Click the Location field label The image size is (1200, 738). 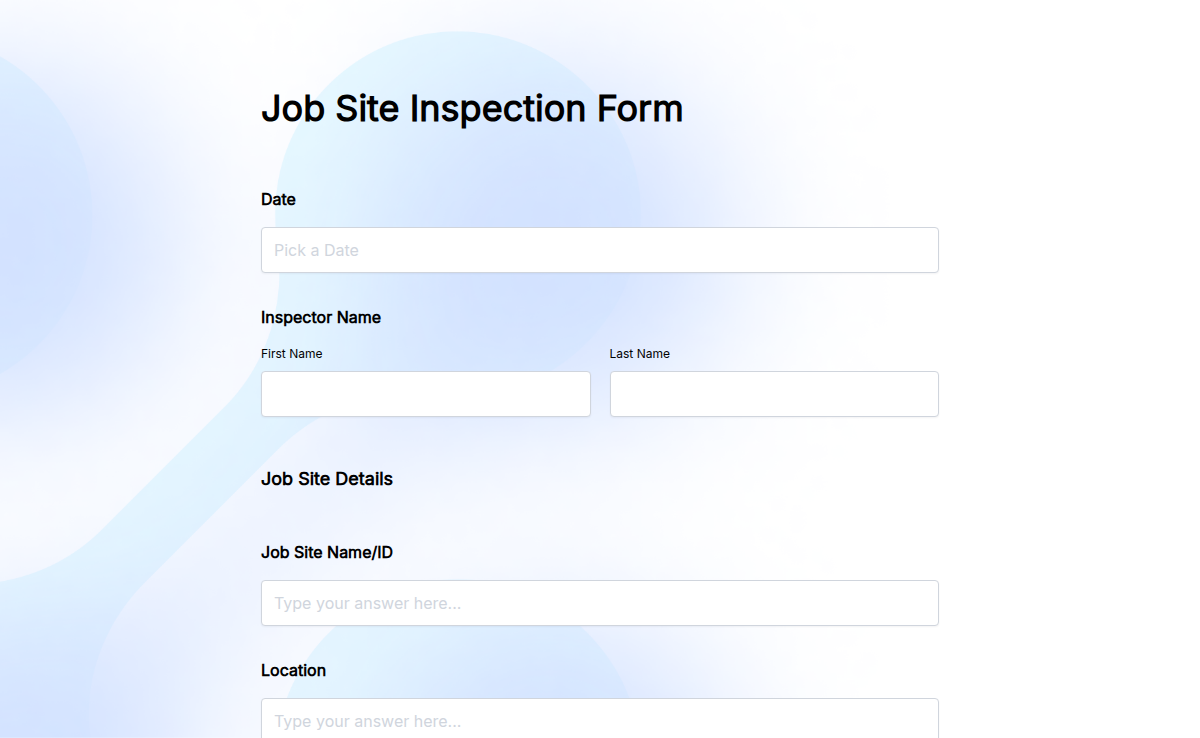coord(293,670)
